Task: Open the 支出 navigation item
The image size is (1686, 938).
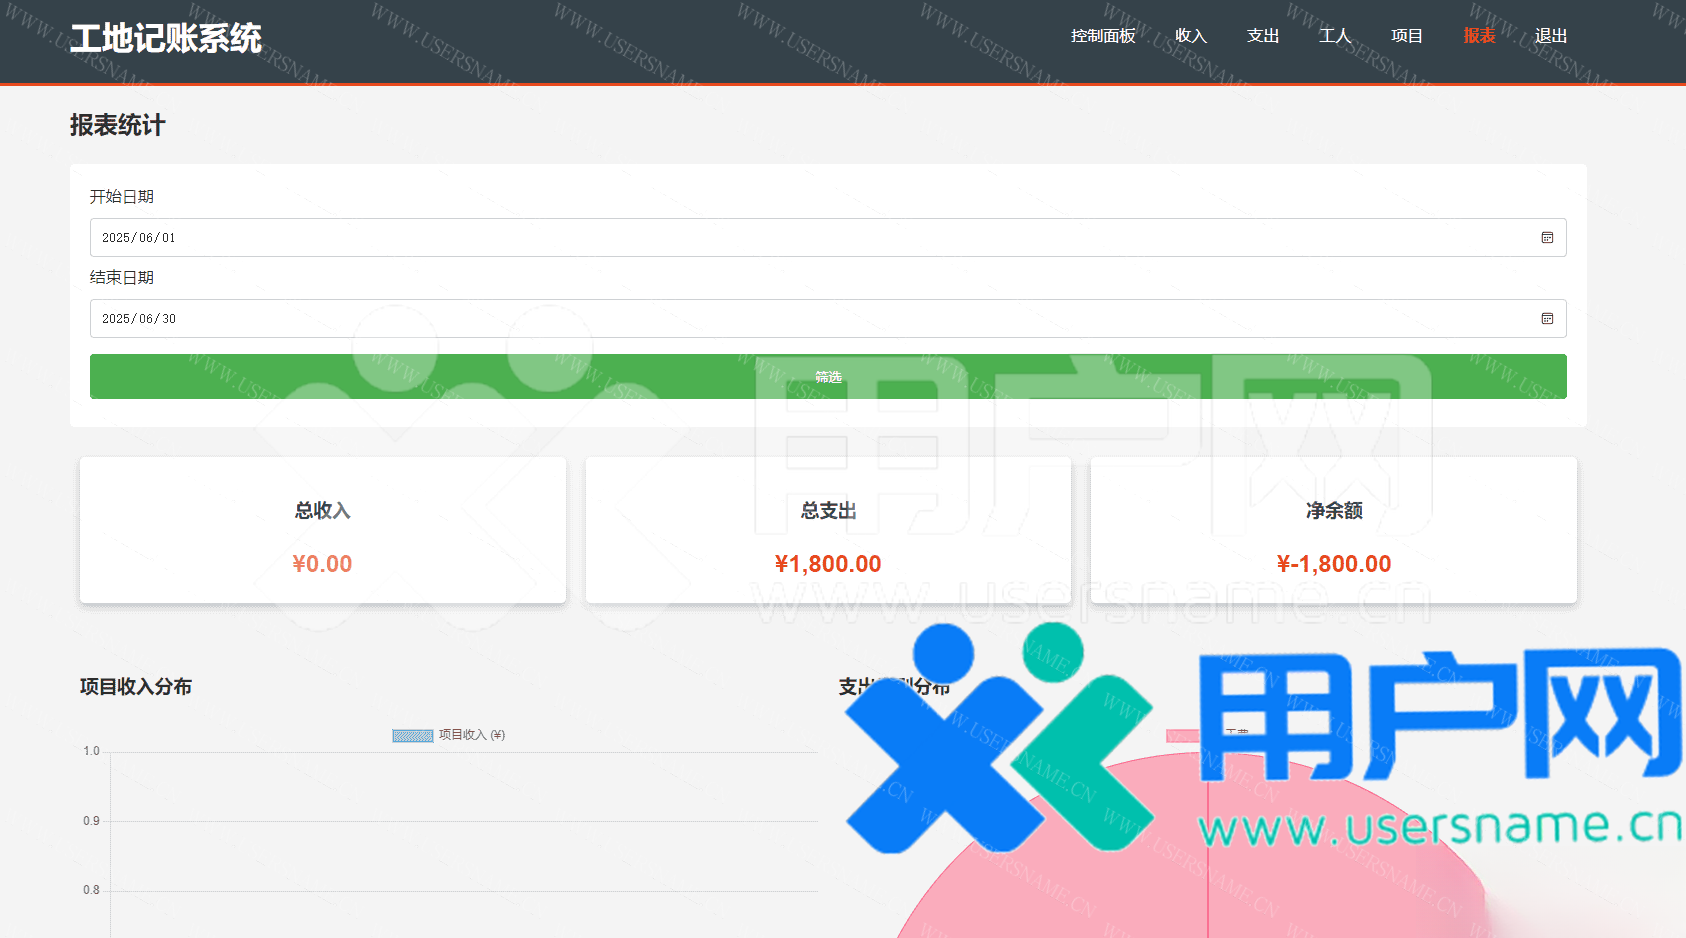Action: point(1263,36)
